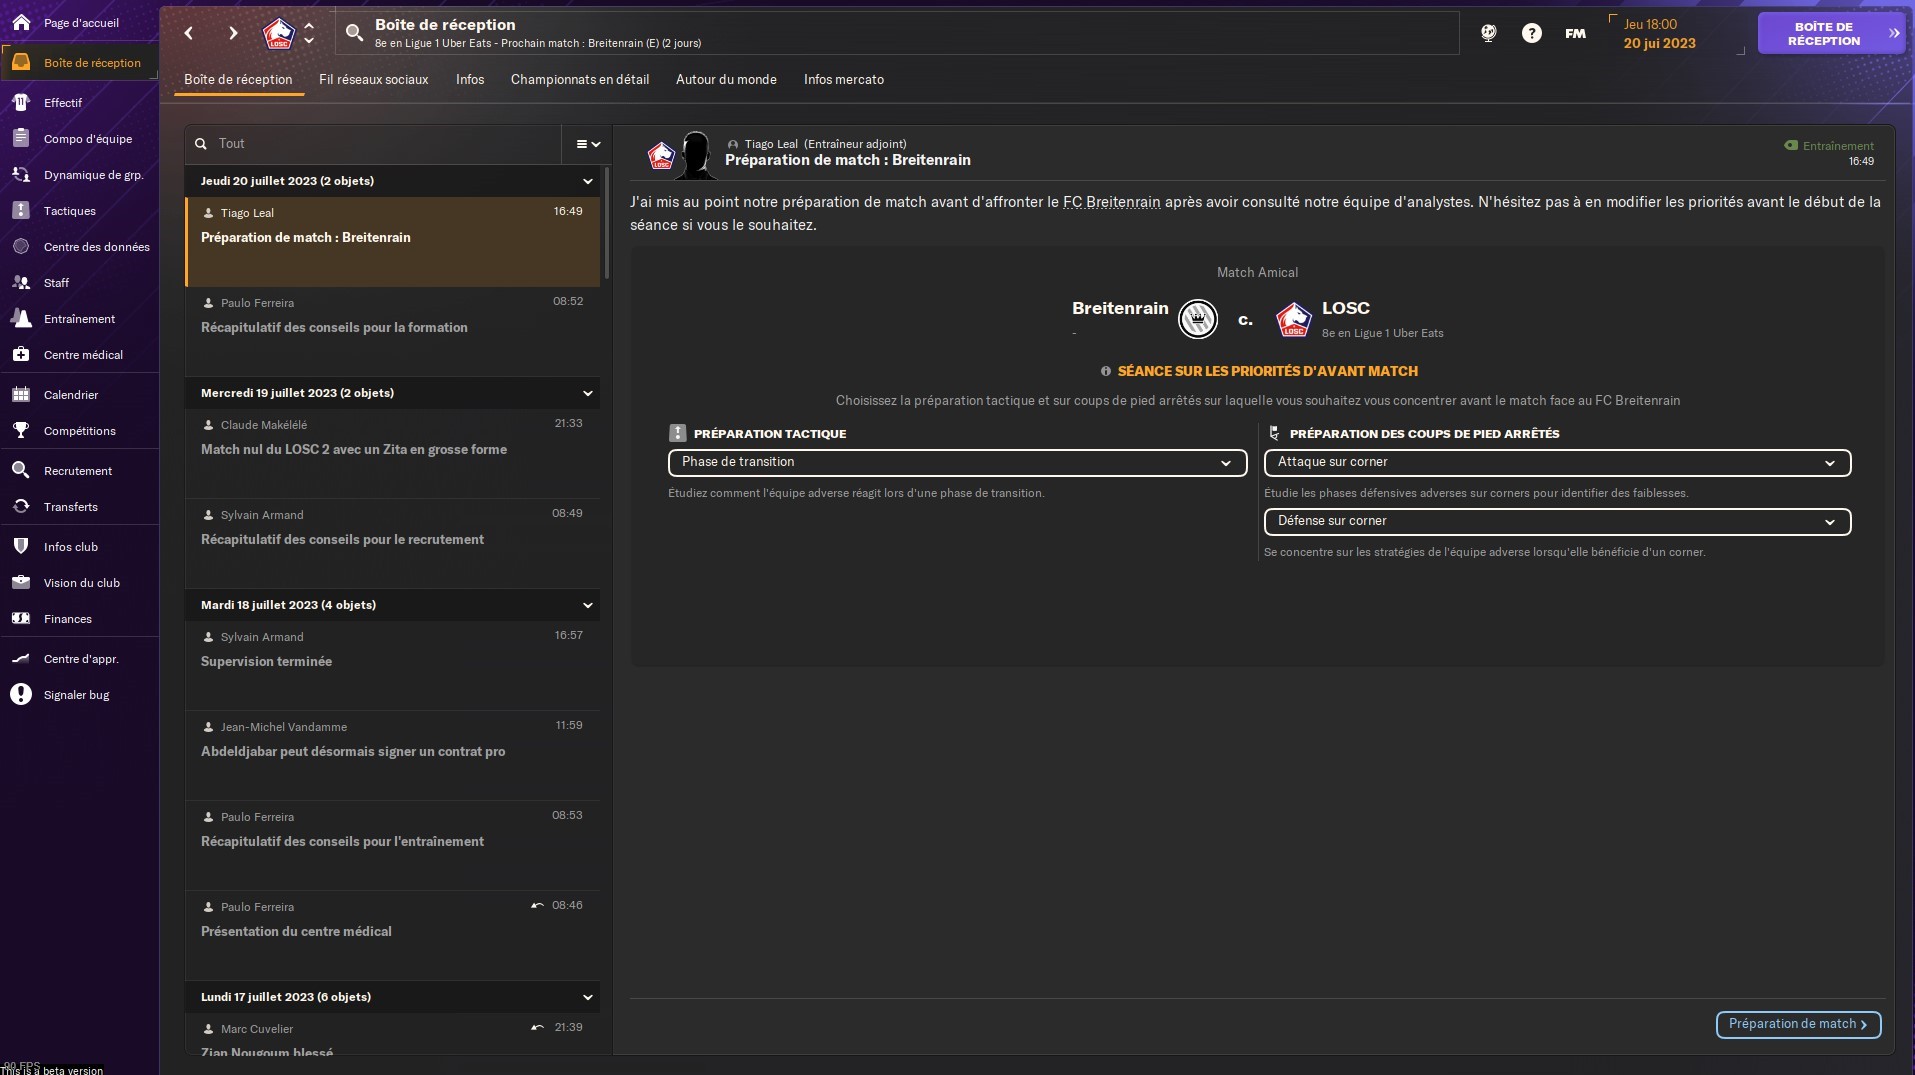This screenshot has width=1915, height=1075.
Task: Collapse Mercredi 19 juillet 2023 group
Action: [588, 393]
